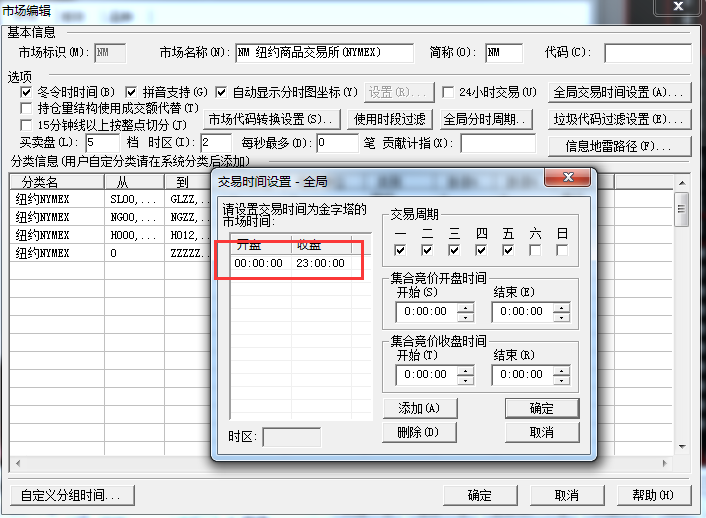Check Saturday (六) trading day
This screenshot has width=706, height=518.
(535, 250)
